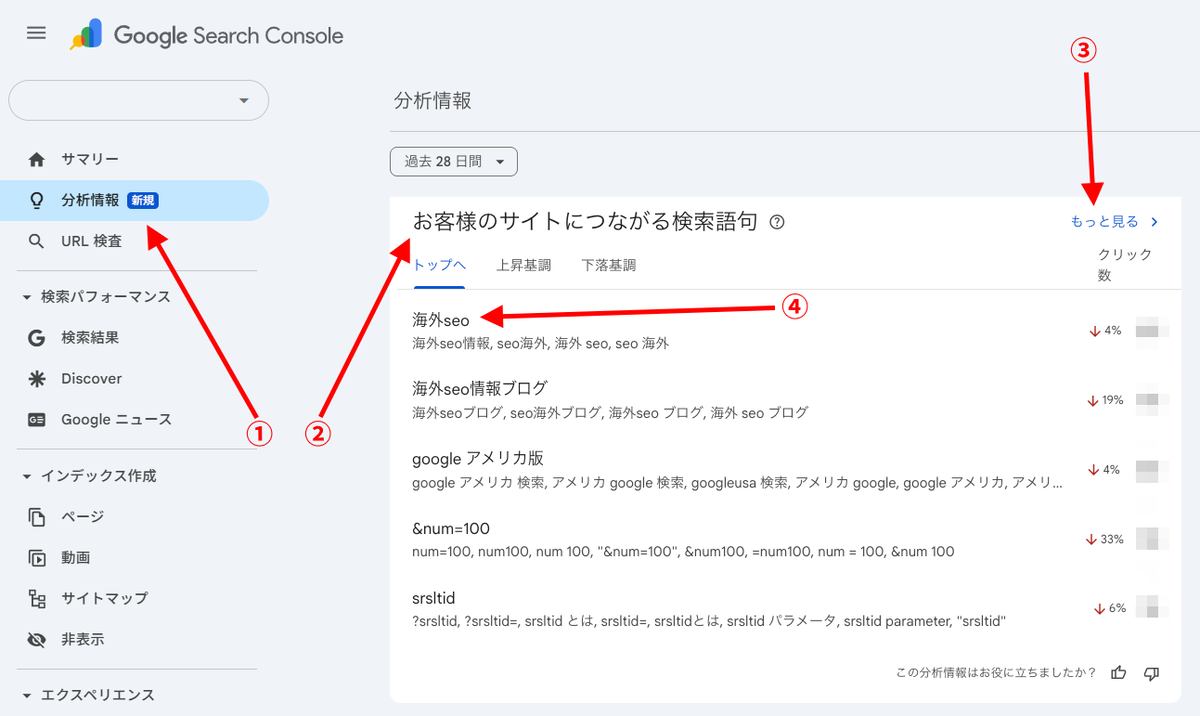Click the crossed-eye icon beside 非表示
1200x716 pixels.
[x=37, y=639]
